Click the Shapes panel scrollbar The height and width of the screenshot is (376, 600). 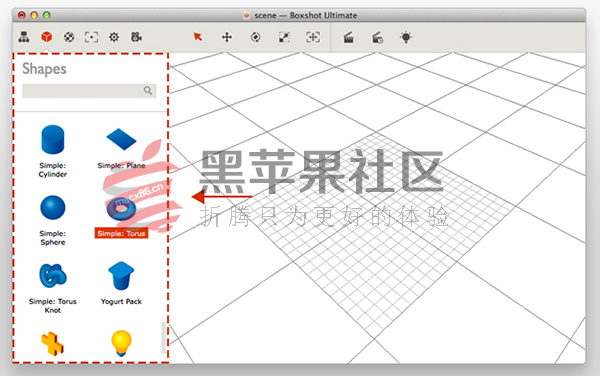(x=163, y=338)
